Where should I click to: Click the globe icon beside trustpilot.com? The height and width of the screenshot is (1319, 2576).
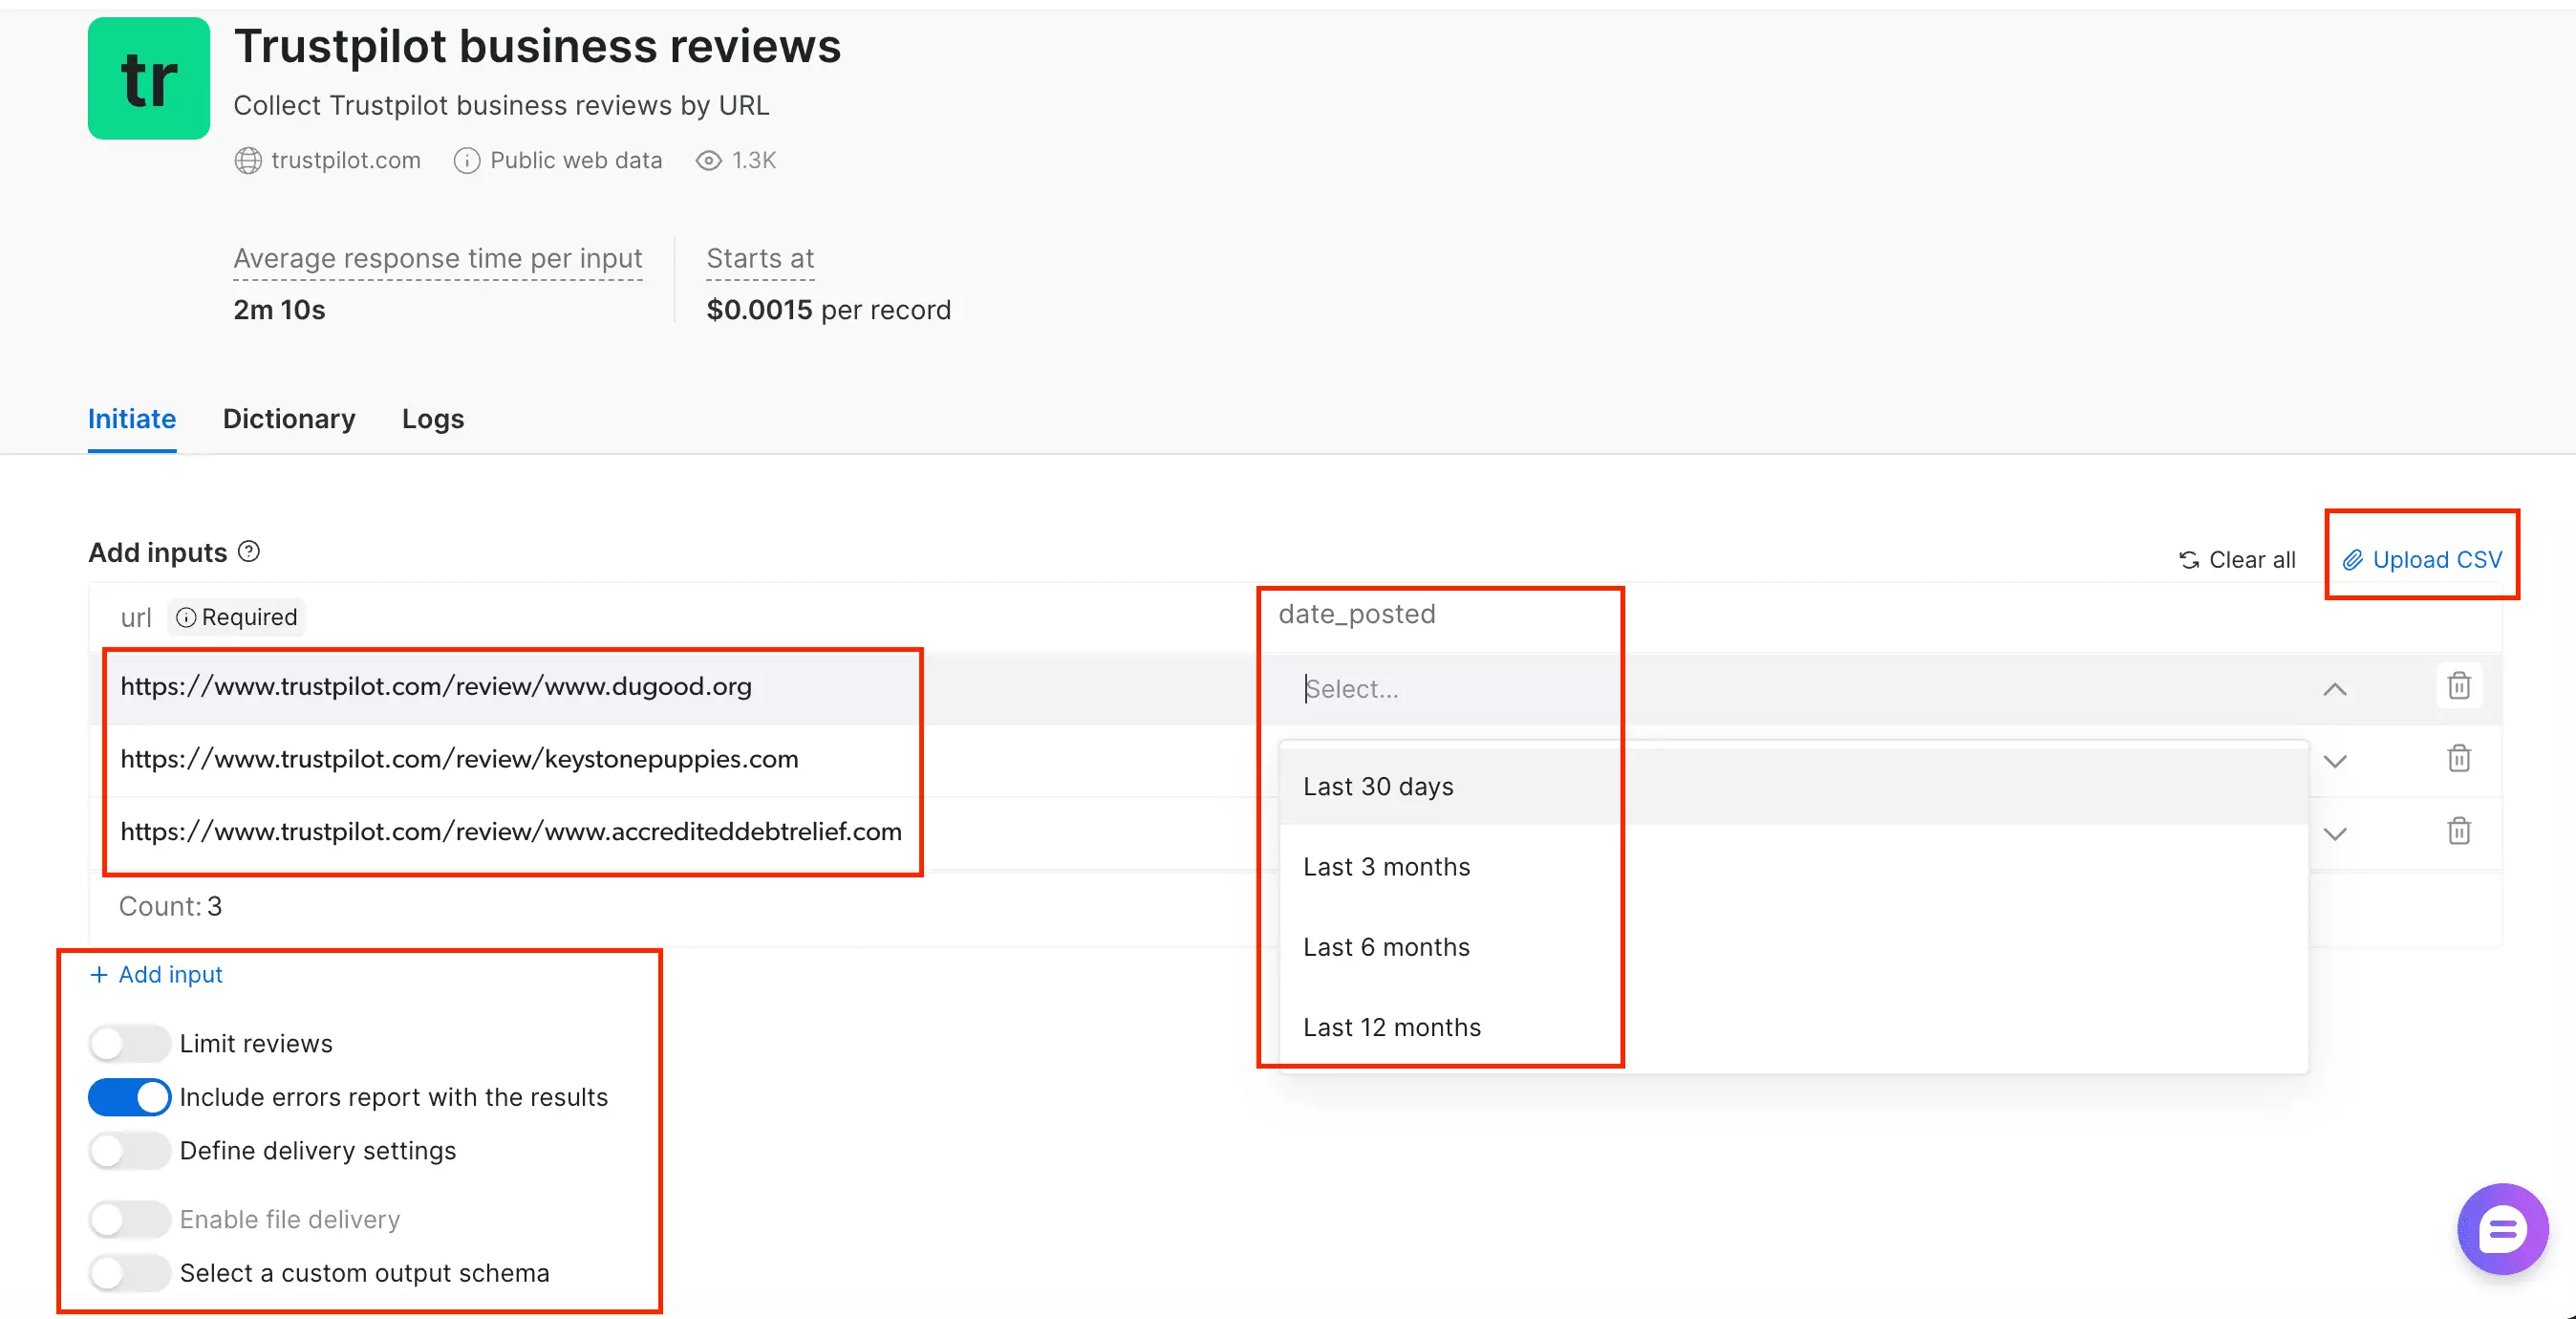pyautogui.click(x=247, y=160)
